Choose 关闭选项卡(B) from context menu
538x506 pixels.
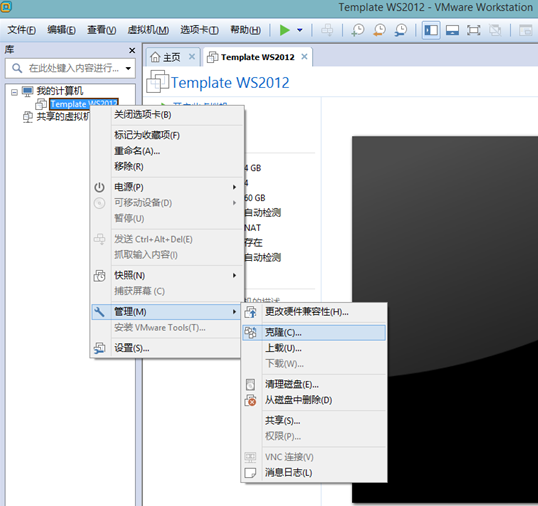click(167, 115)
